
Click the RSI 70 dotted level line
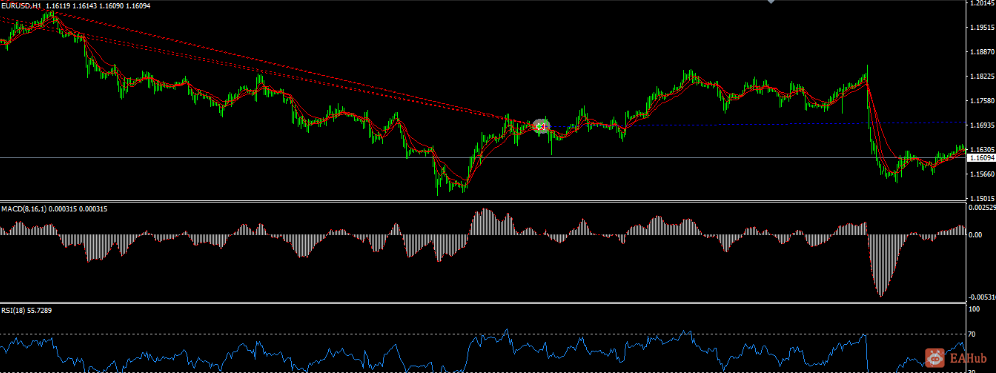click(483, 334)
